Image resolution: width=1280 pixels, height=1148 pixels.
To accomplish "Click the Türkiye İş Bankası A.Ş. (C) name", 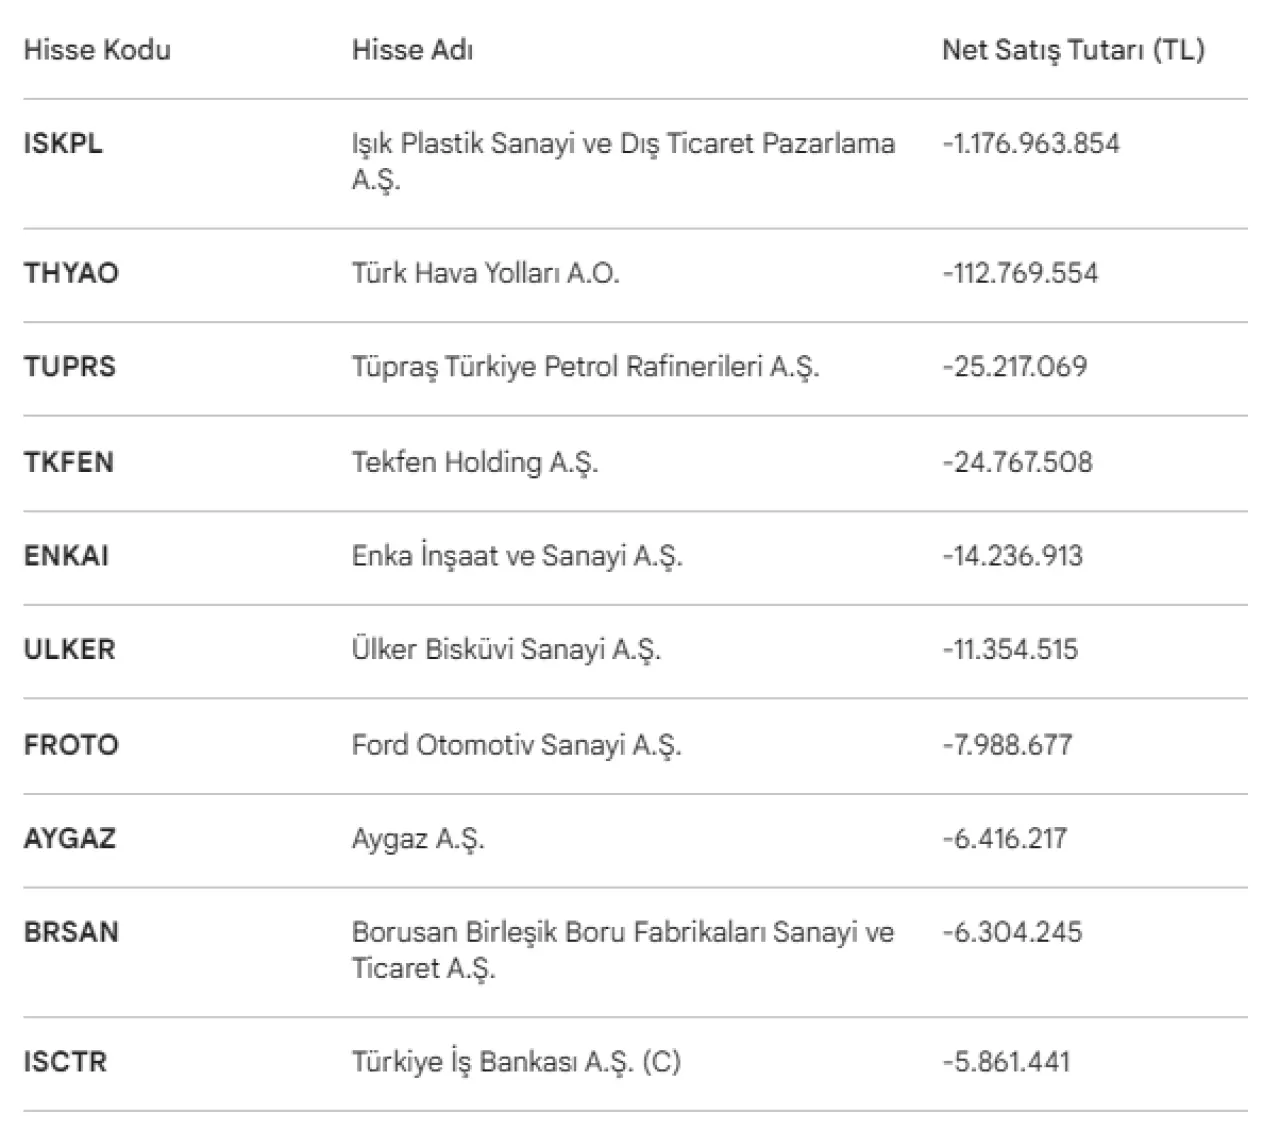I will 516,1061.
